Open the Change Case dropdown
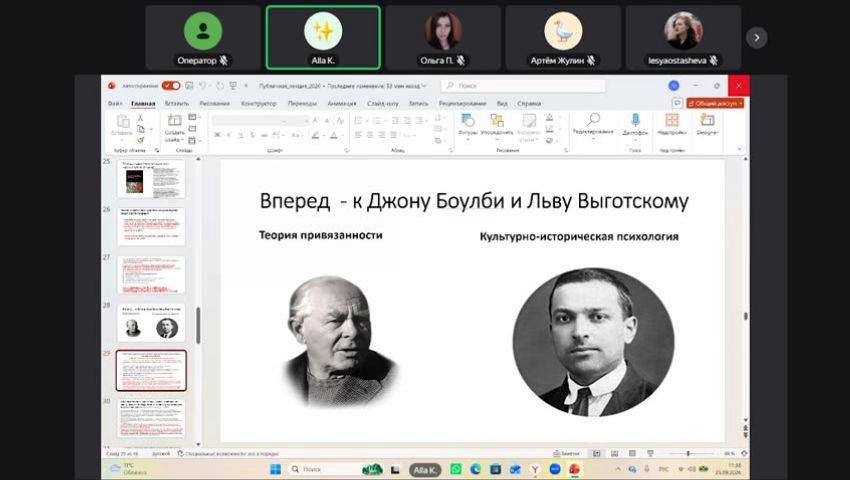Image resolution: width=850 pixels, height=480 pixels. click(297, 135)
